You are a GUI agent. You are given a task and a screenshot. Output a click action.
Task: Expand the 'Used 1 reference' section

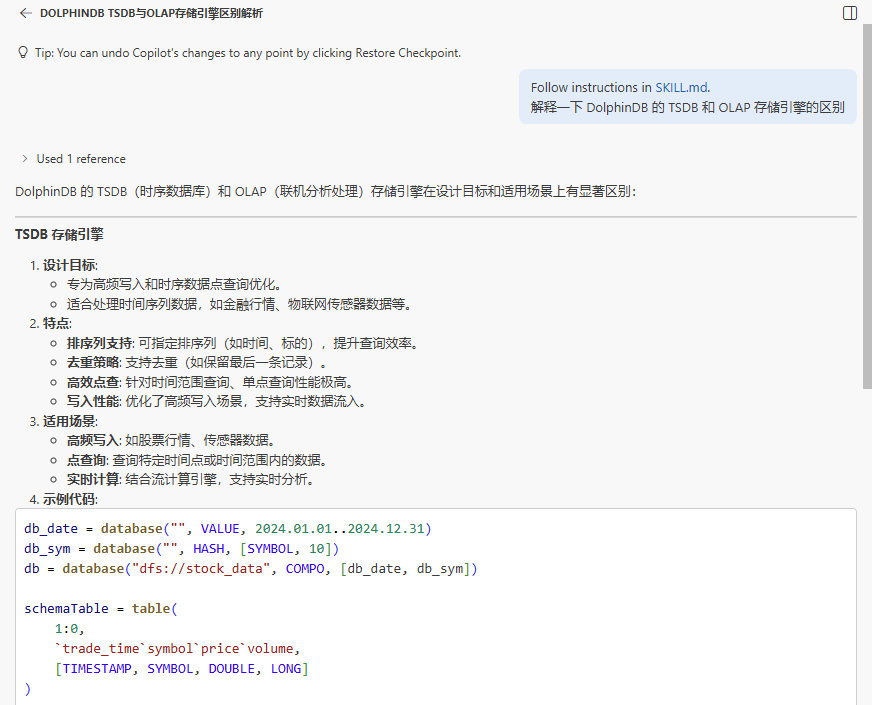(x=73, y=159)
